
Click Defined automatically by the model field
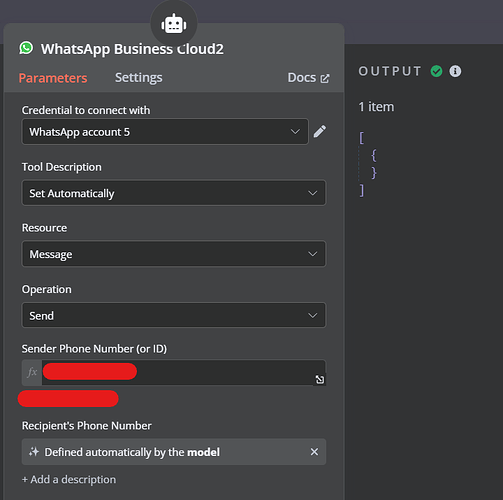pyautogui.click(x=174, y=452)
